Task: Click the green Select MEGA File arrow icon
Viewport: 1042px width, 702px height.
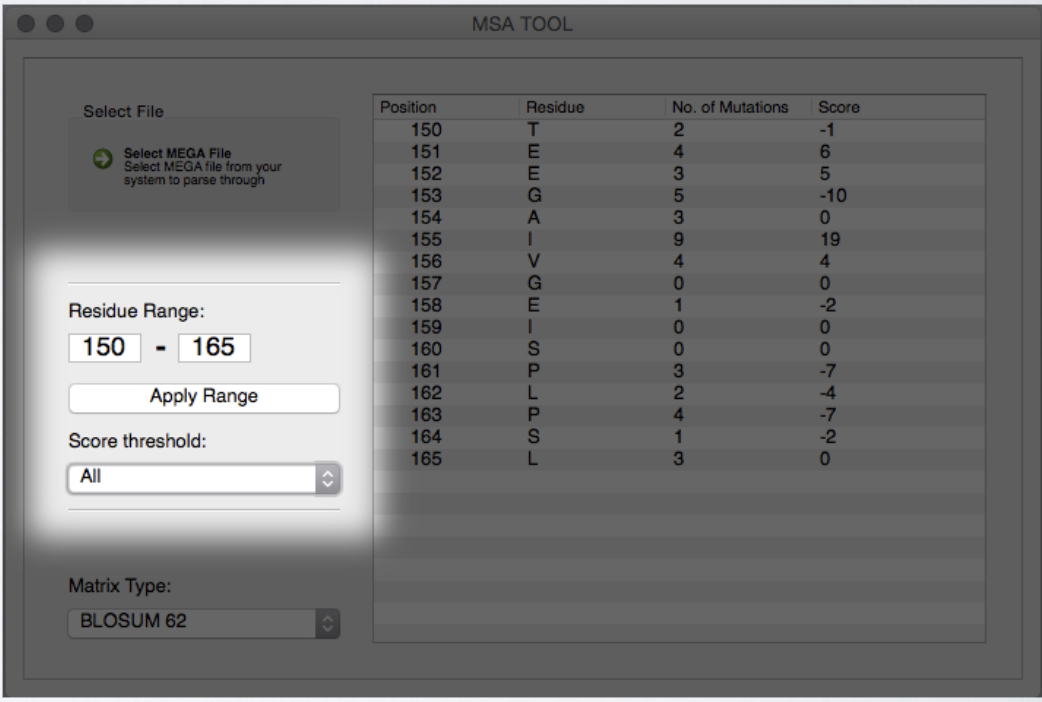Action: click(x=102, y=159)
